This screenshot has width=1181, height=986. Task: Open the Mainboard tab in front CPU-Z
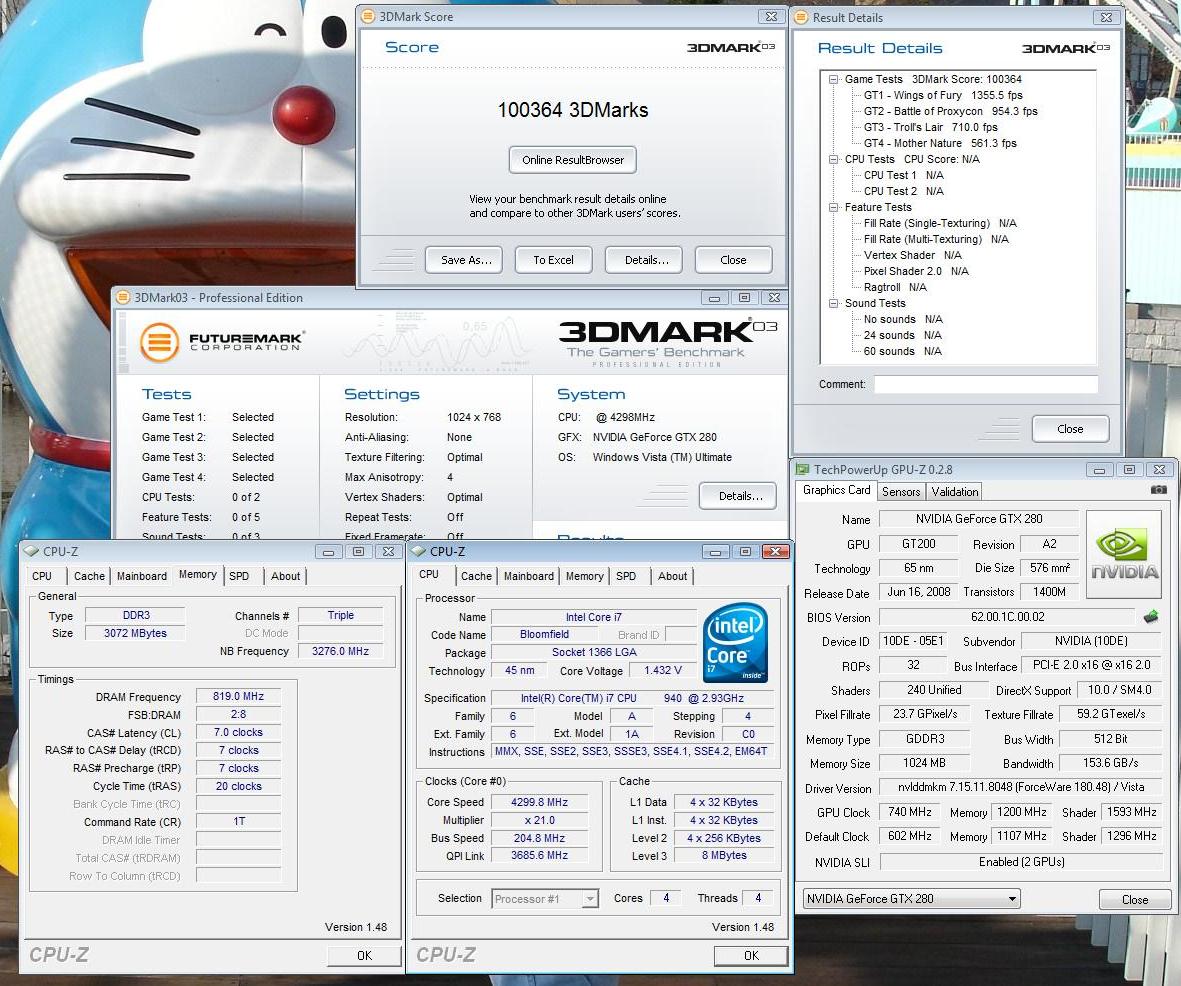[529, 575]
